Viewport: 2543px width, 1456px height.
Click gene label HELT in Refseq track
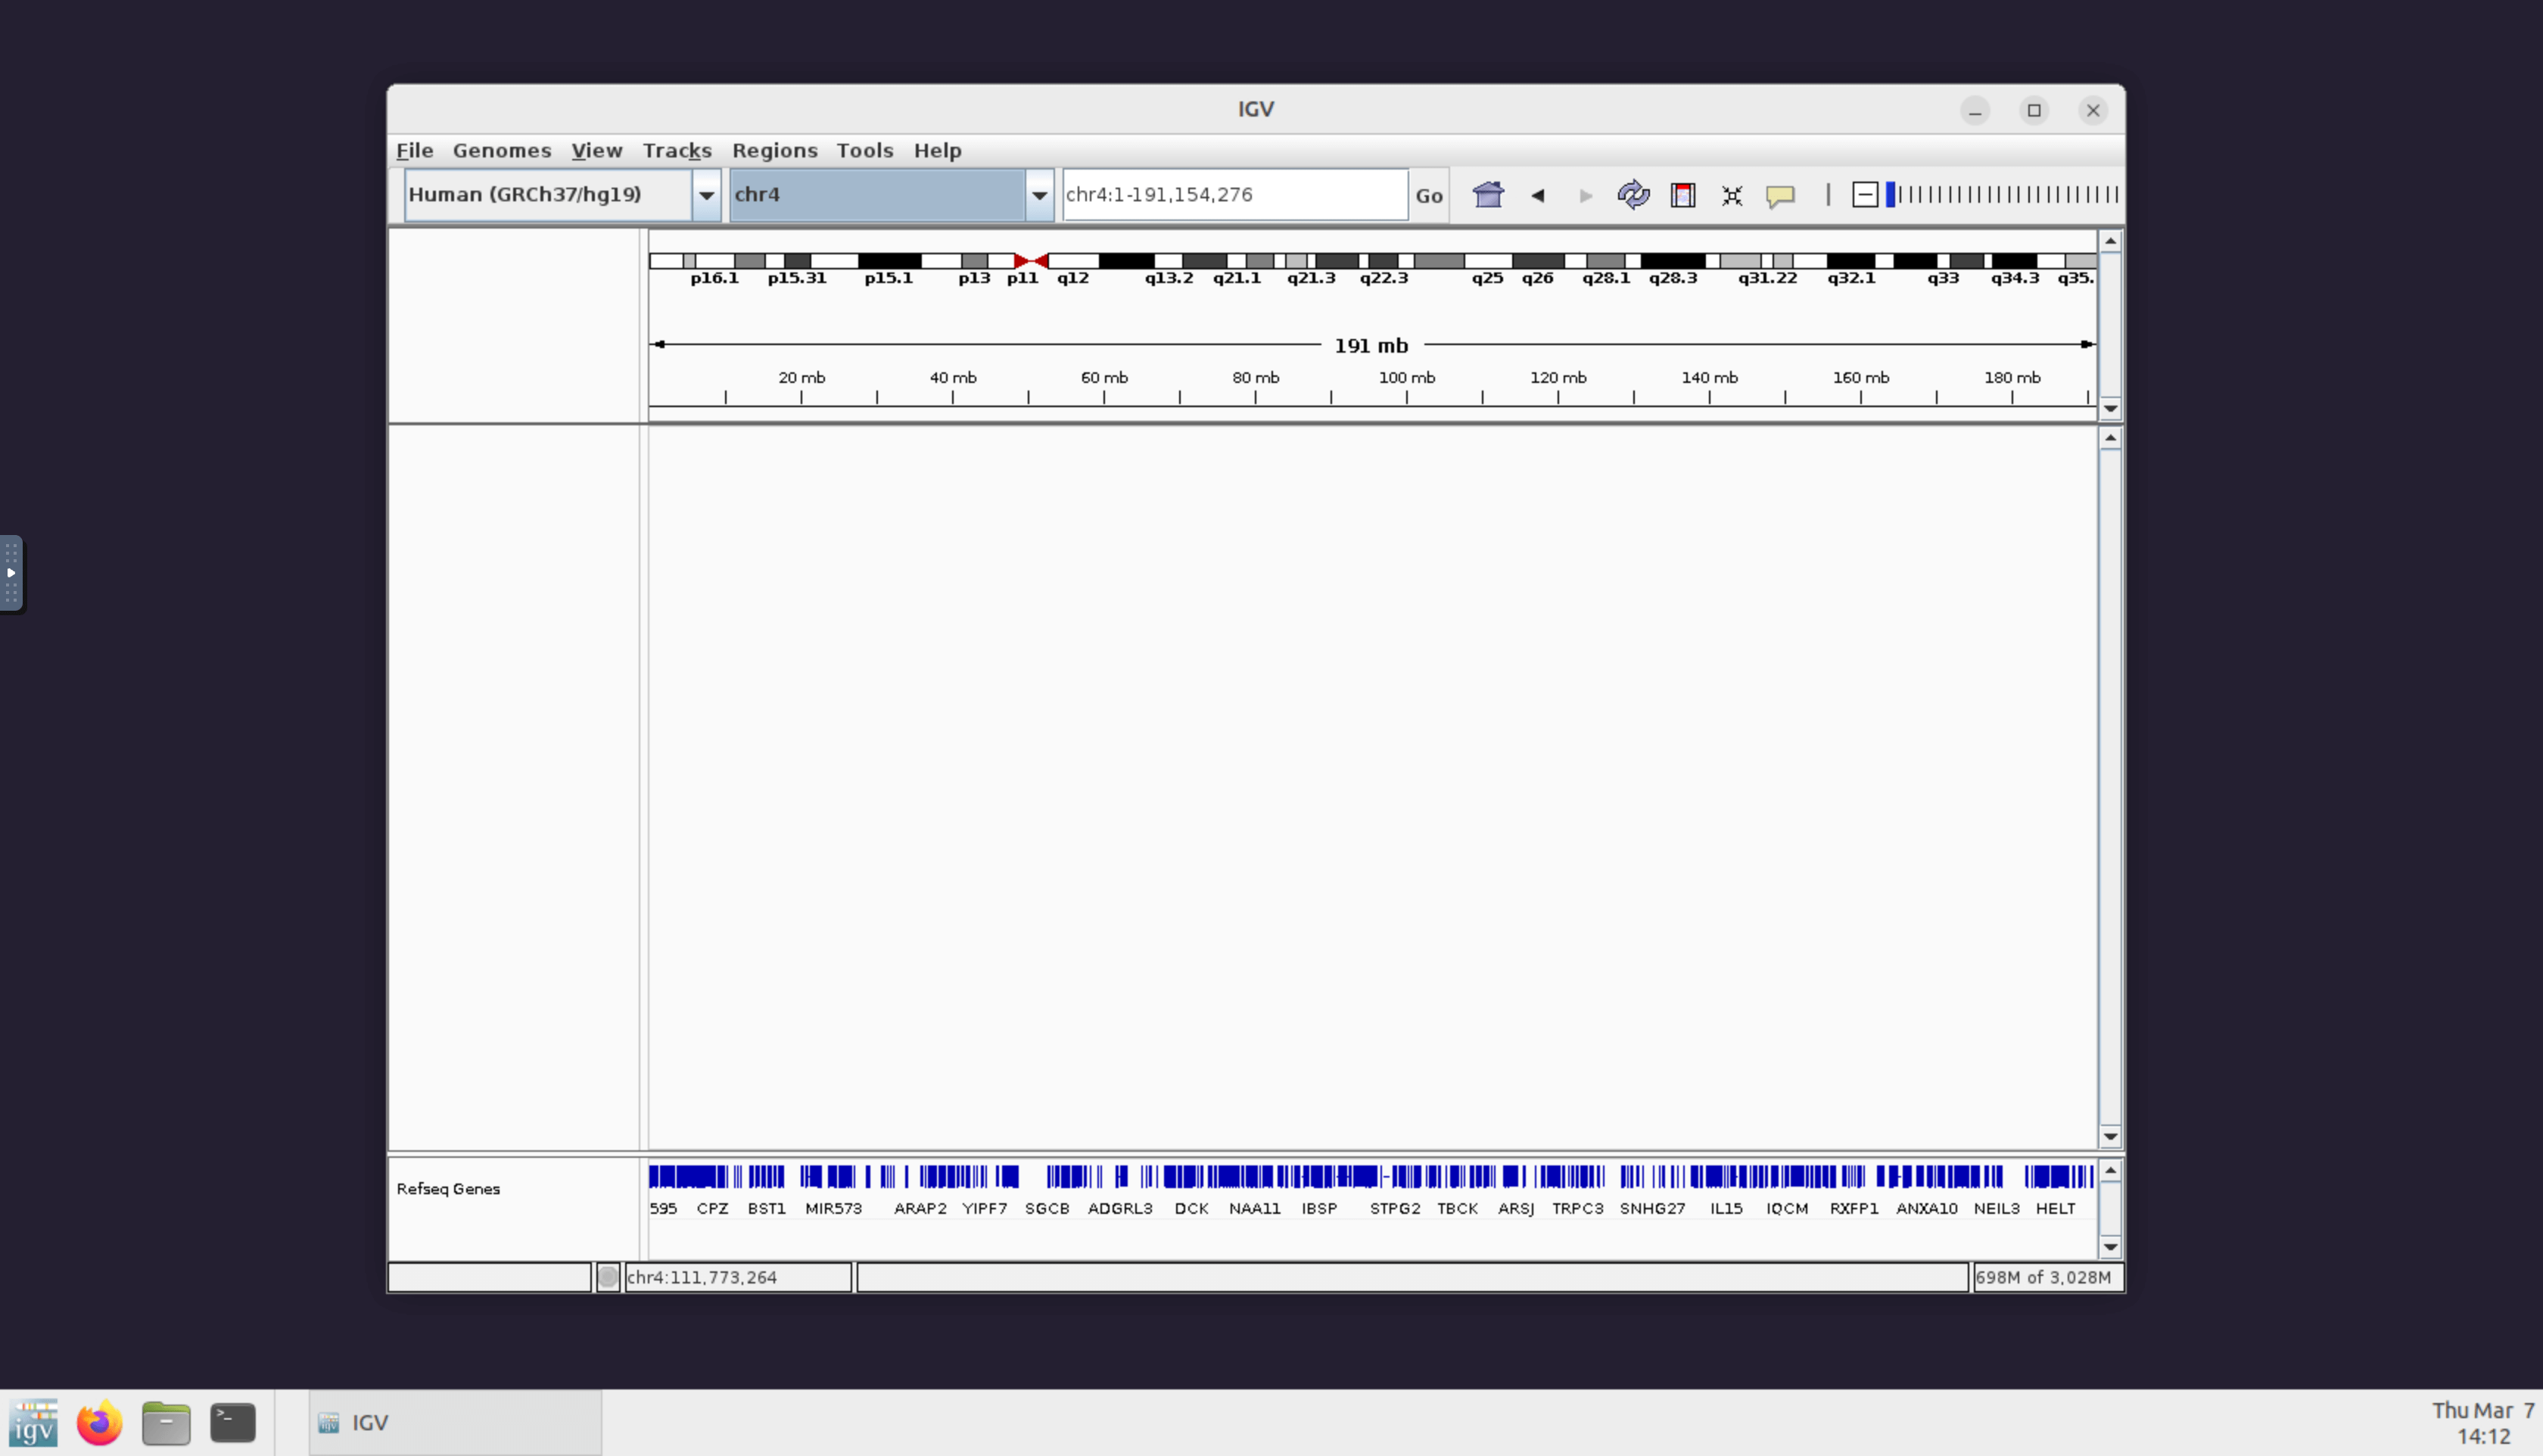(x=2055, y=1208)
